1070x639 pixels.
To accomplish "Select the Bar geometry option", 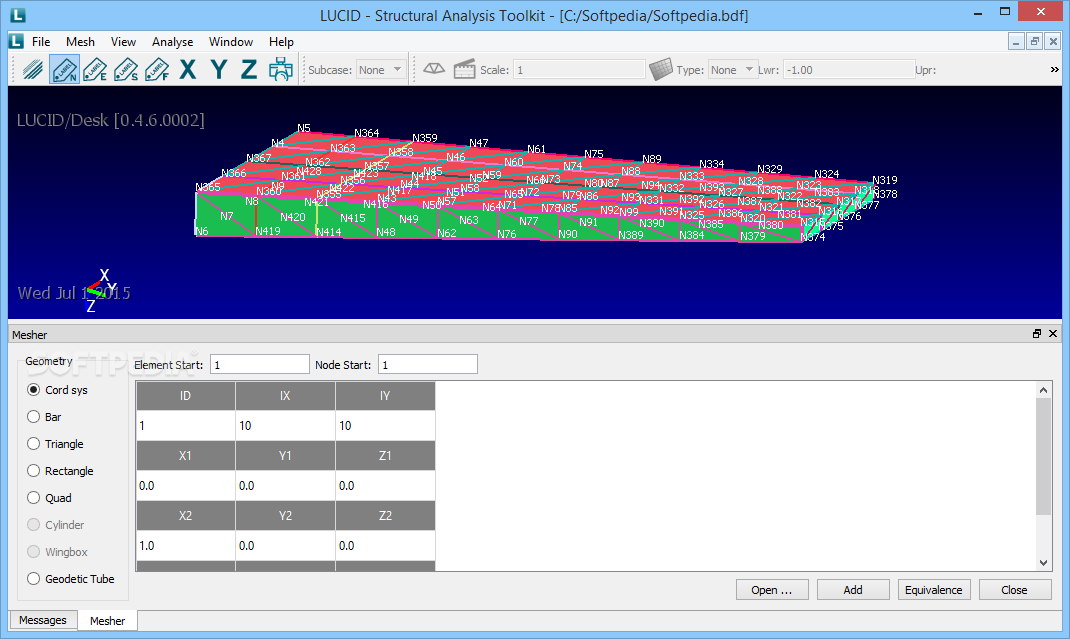I will (x=44, y=417).
